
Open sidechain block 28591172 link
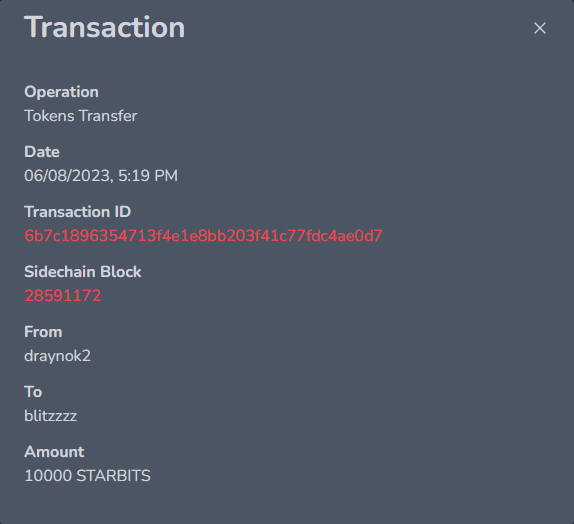[x=63, y=296]
